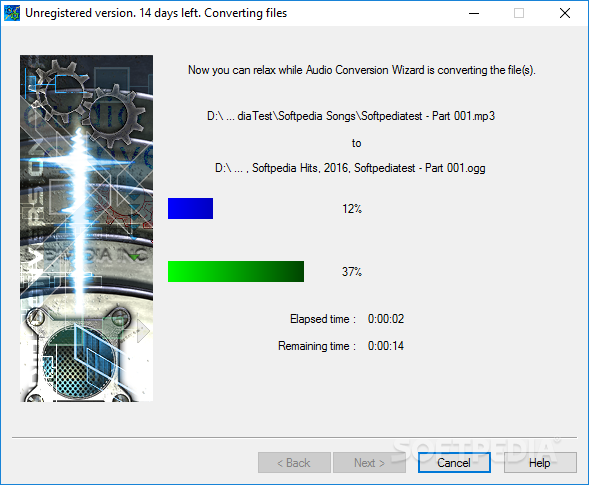Click the Remaining time value 0:00:14
The width and height of the screenshot is (589, 485).
pos(386,346)
